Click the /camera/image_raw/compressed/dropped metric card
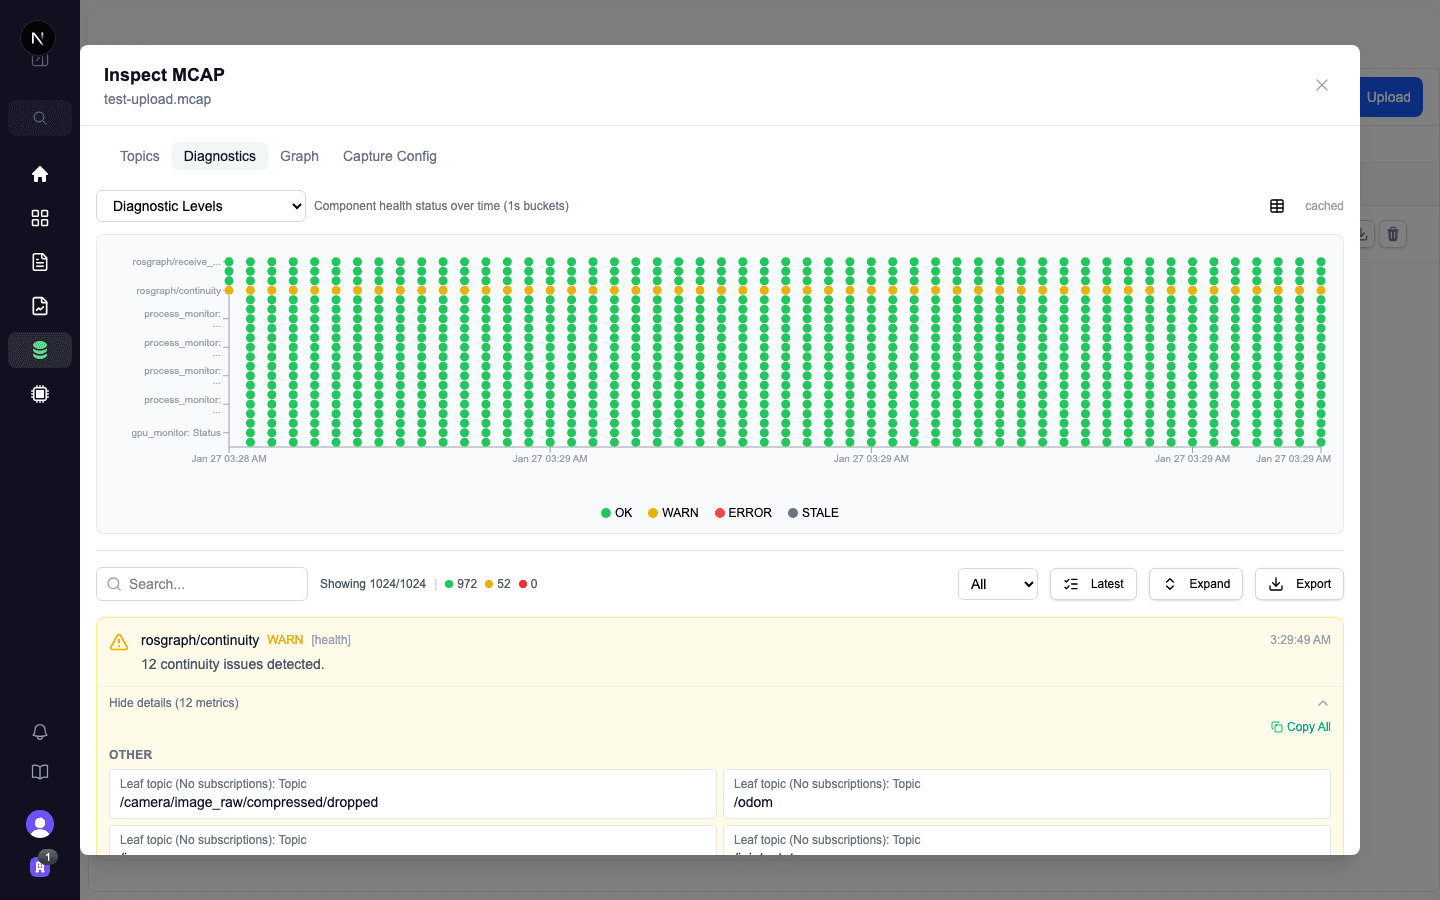This screenshot has width=1440, height=900. 413,794
